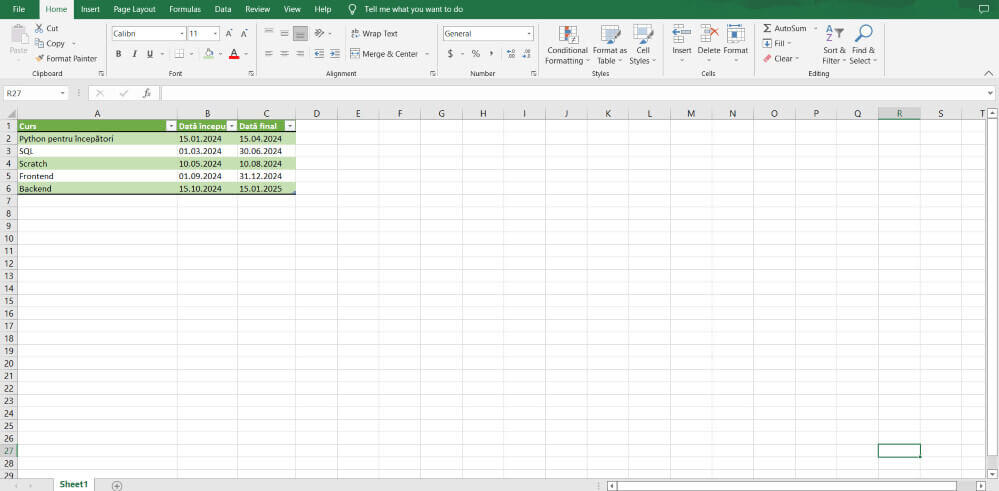Open Sort & Filter menu

[835, 45]
